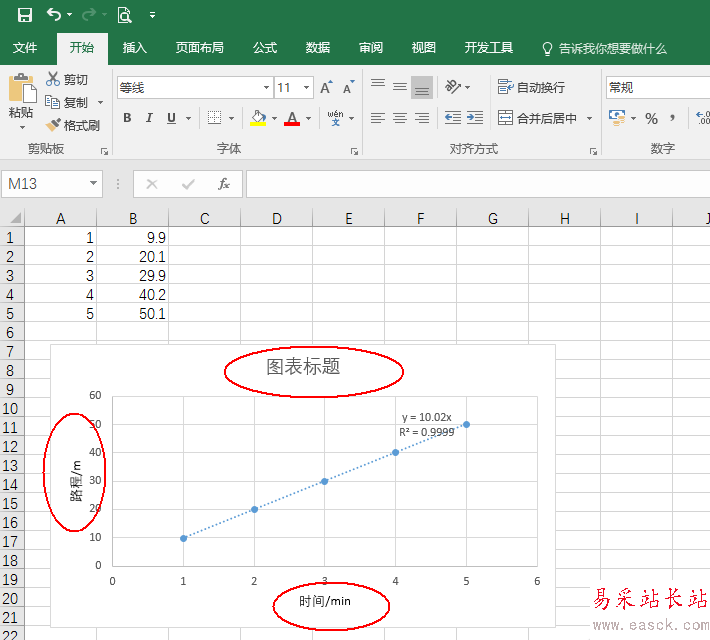
Task: Expand the fill color dropdown arrow
Action: point(274,118)
